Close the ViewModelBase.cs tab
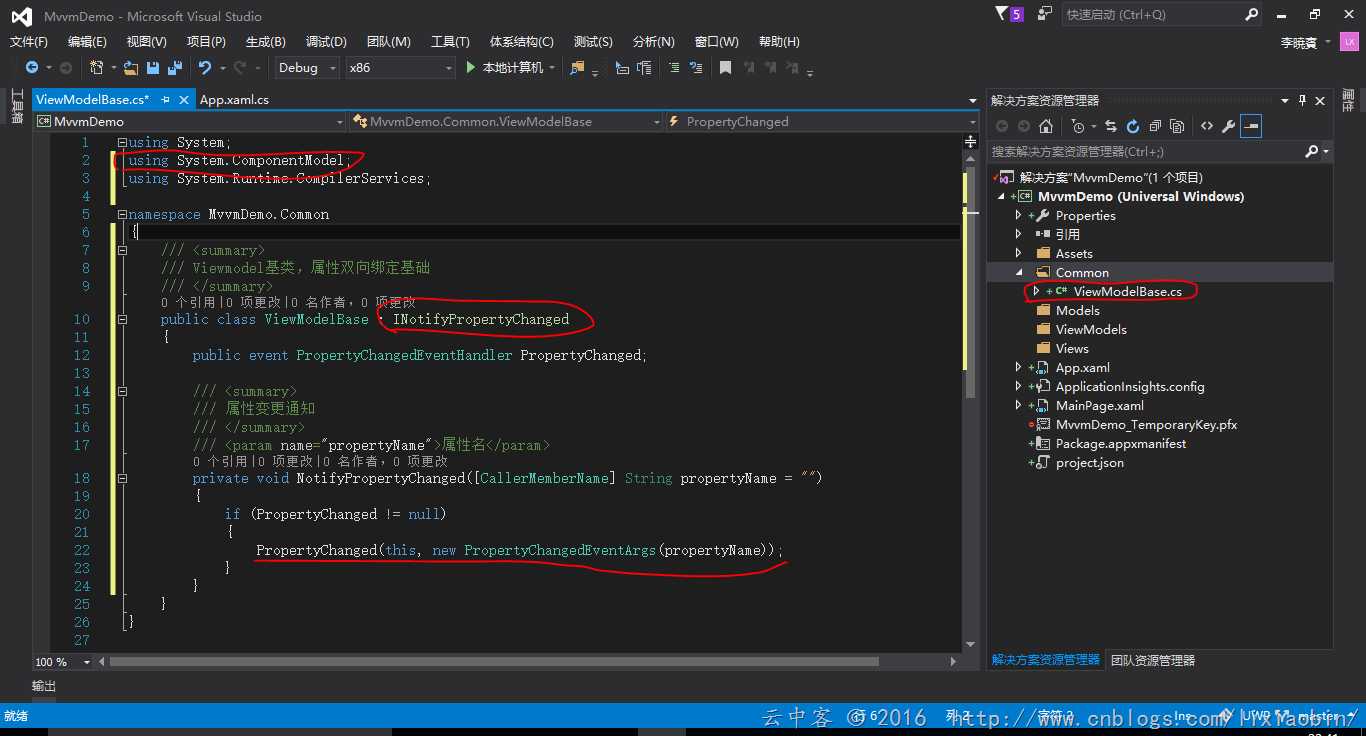 pos(185,100)
